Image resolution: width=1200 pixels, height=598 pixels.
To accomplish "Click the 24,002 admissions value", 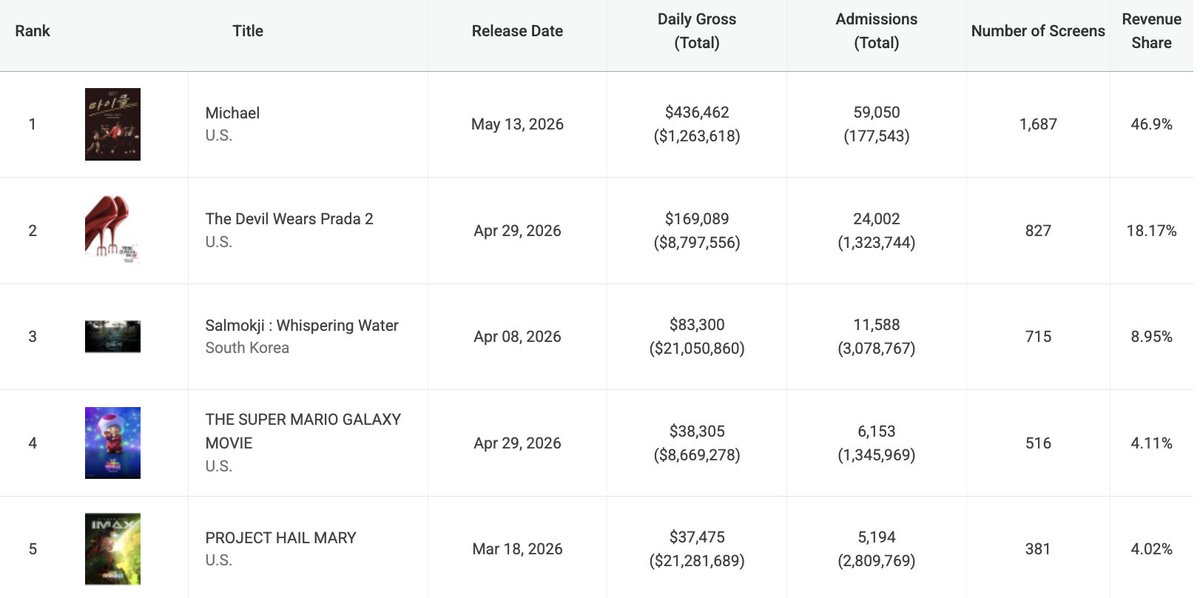I will 877,219.
